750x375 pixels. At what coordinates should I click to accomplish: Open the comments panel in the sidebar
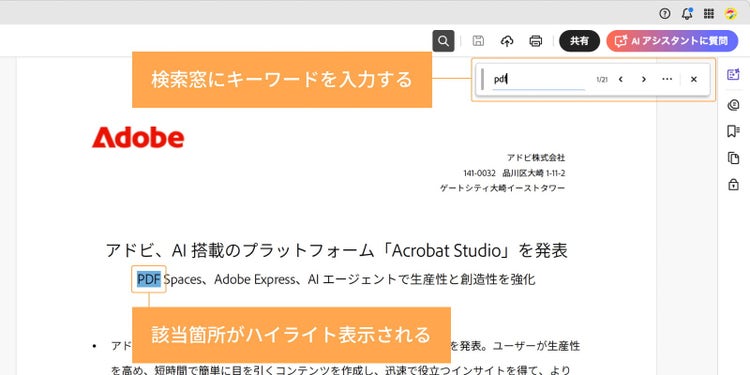click(733, 105)
